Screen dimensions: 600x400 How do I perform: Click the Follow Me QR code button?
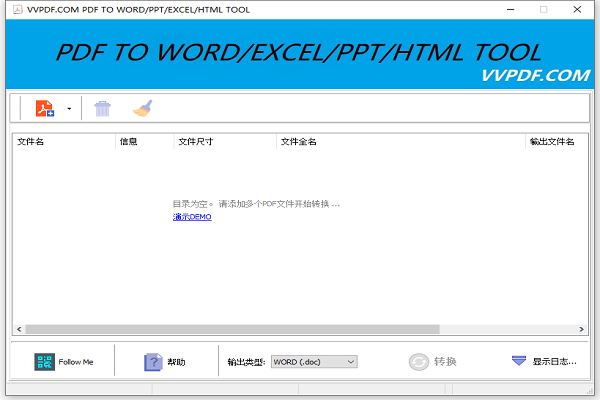(64, 362)
